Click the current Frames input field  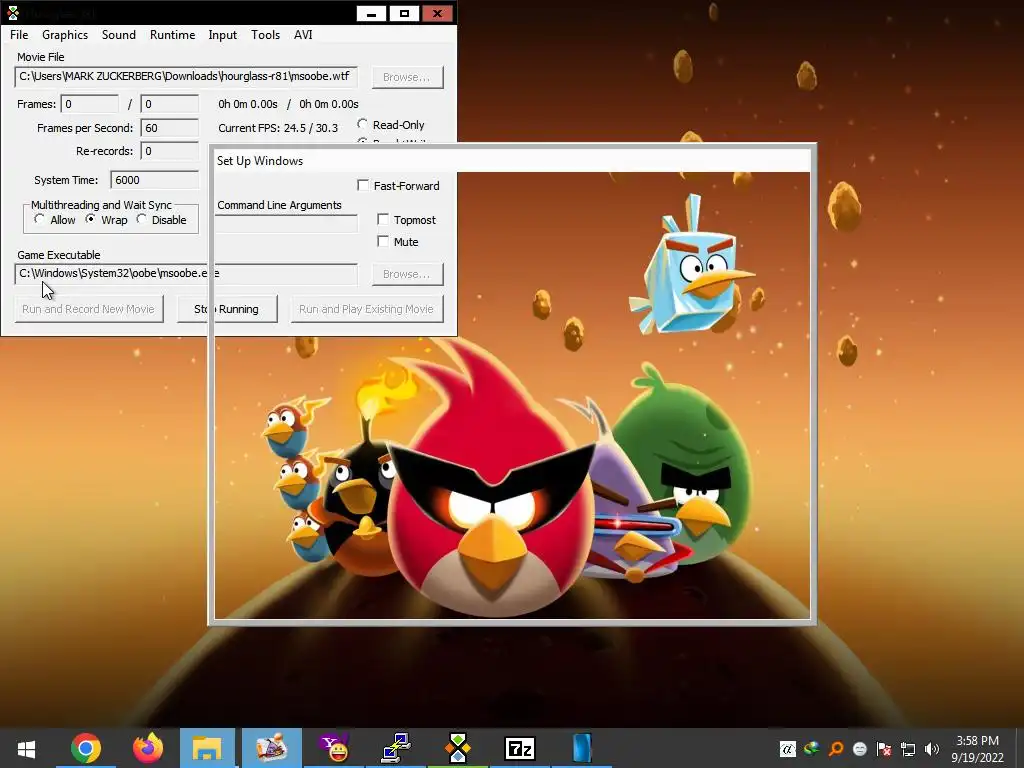point(90,104)
